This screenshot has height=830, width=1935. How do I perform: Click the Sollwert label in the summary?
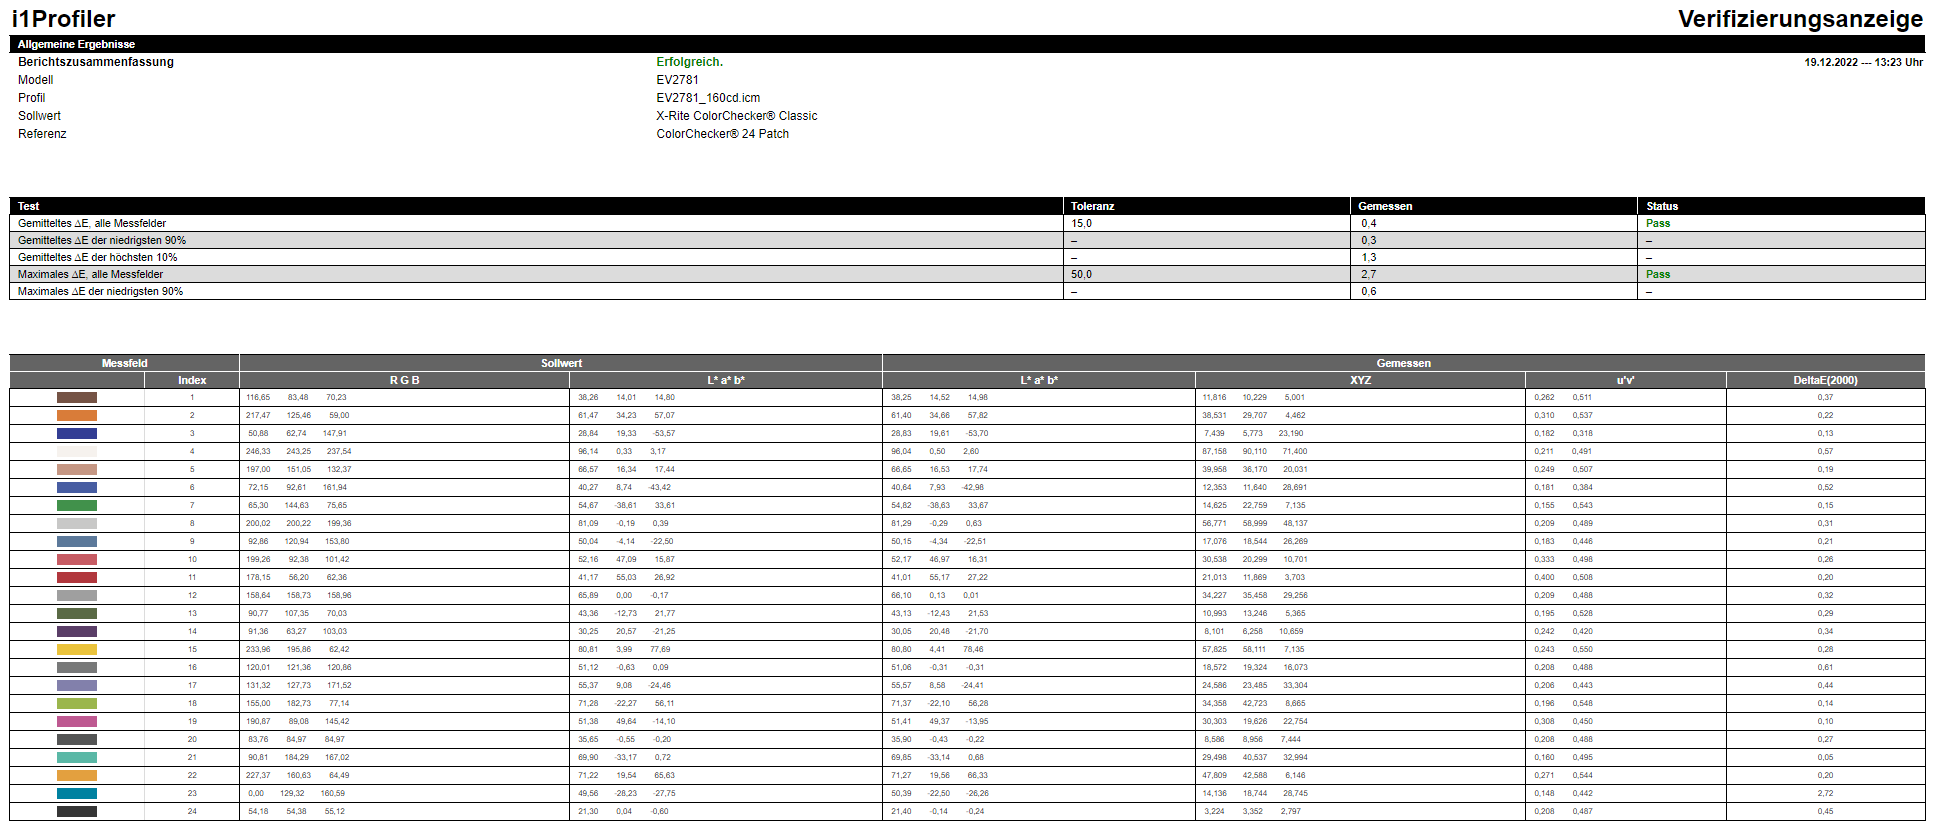(39, 116)
